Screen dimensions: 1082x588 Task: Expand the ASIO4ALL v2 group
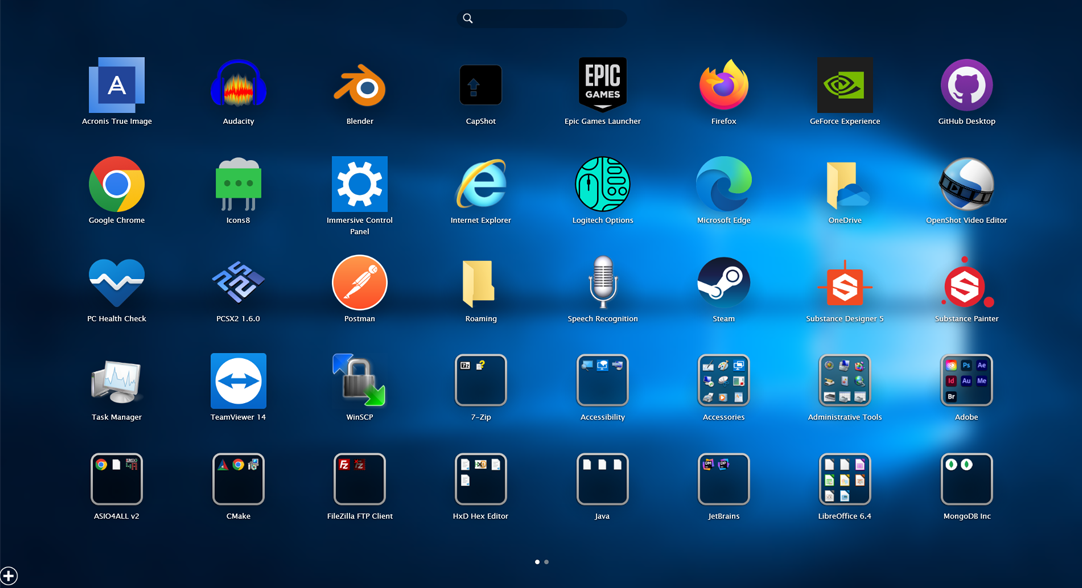click(117, 479)
